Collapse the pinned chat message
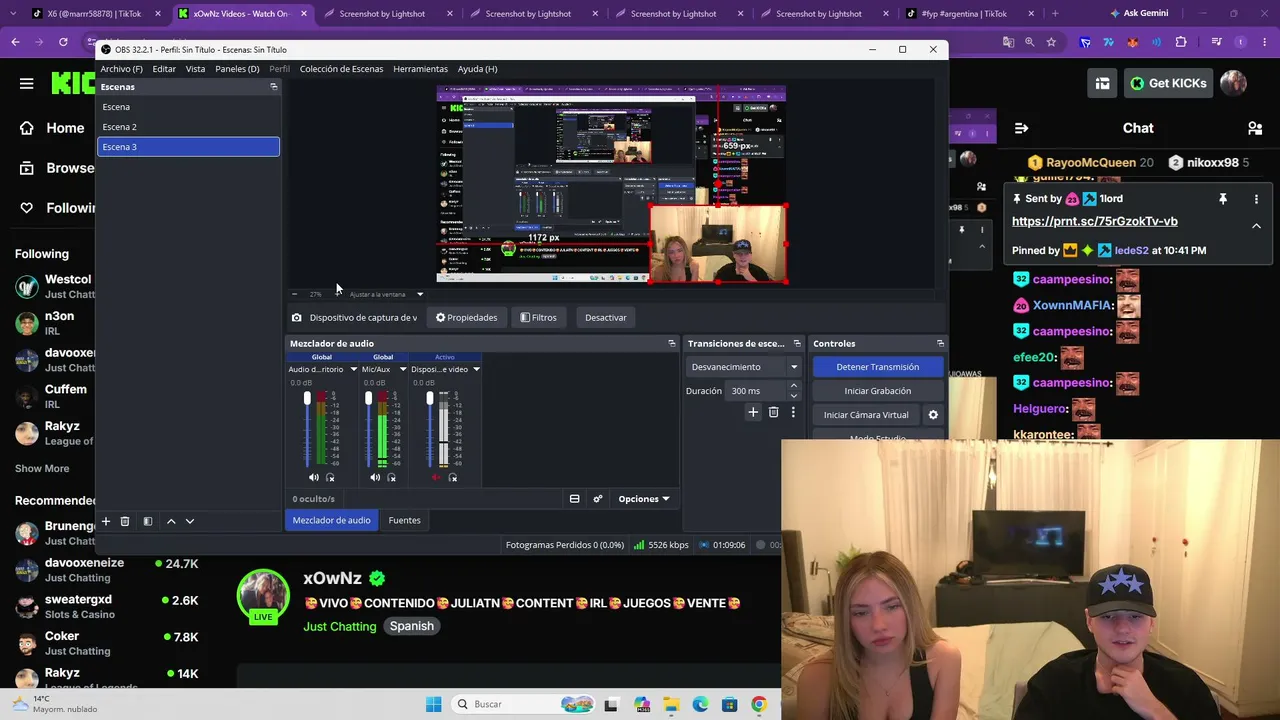The image size is (1280, 720). coord(1256,226)
